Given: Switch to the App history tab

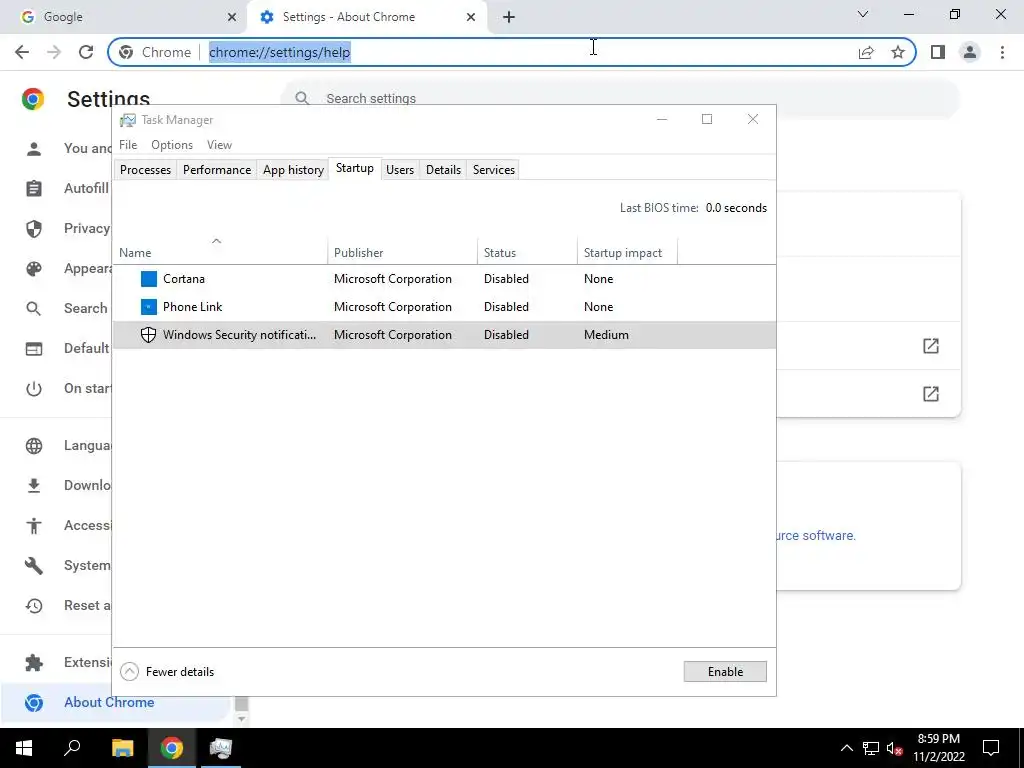Looking at the screenshot, I should pyautogui.click(x=293, y=170).
